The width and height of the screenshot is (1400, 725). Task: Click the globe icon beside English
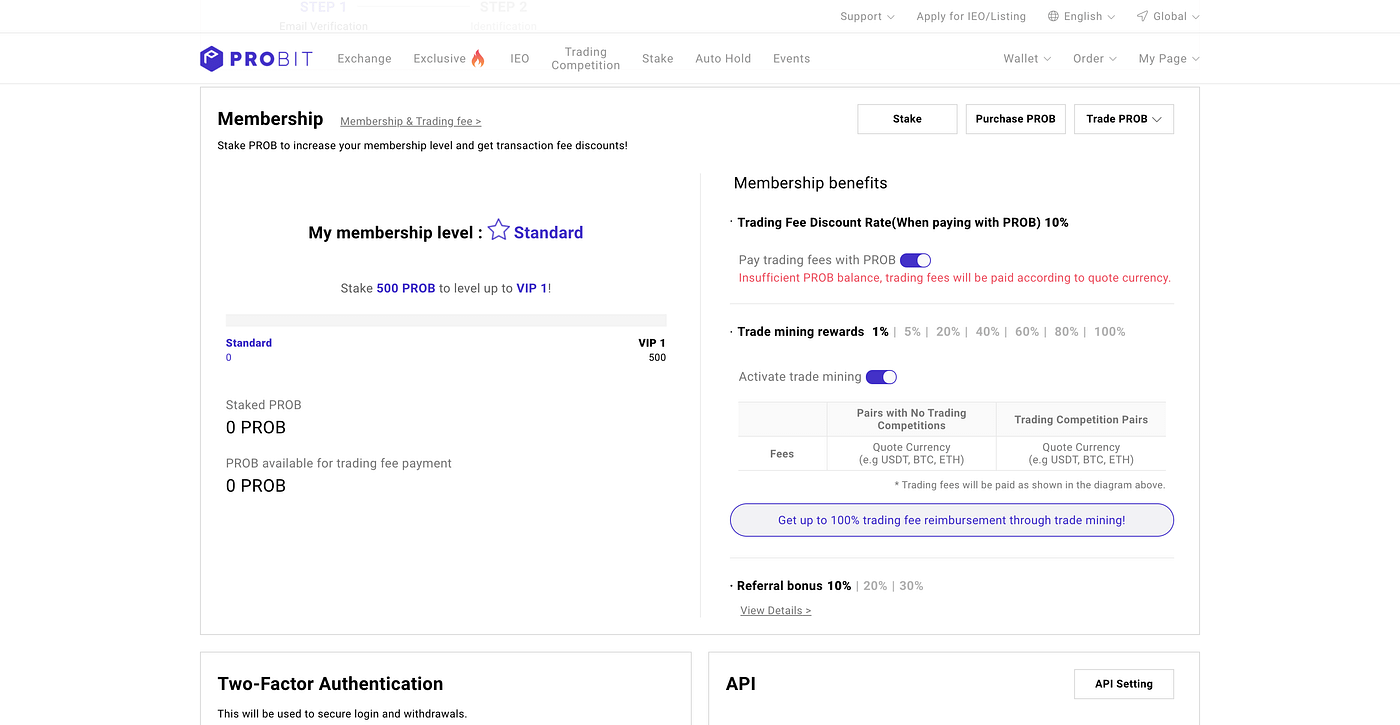(1053, 16)
